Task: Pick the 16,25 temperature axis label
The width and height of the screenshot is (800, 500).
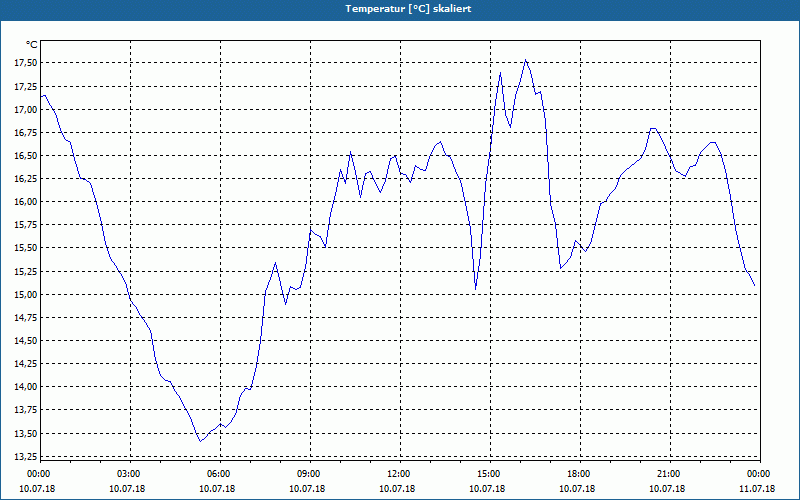Action: 25,179
